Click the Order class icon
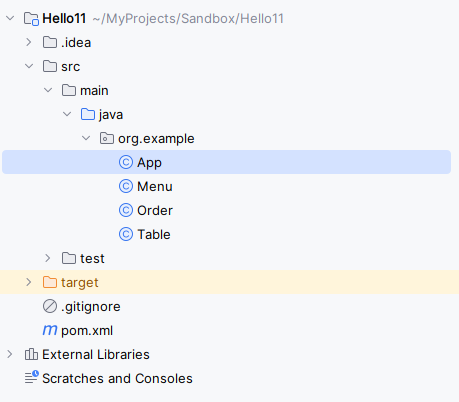The width and height of the screenshot is (459, 402). [126, 211]
